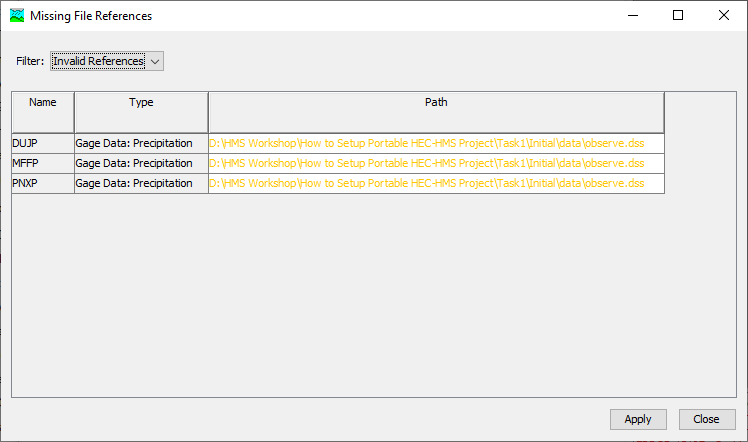748x442 pixels.
Task: Click the Close button
Action: coord(706,419)
